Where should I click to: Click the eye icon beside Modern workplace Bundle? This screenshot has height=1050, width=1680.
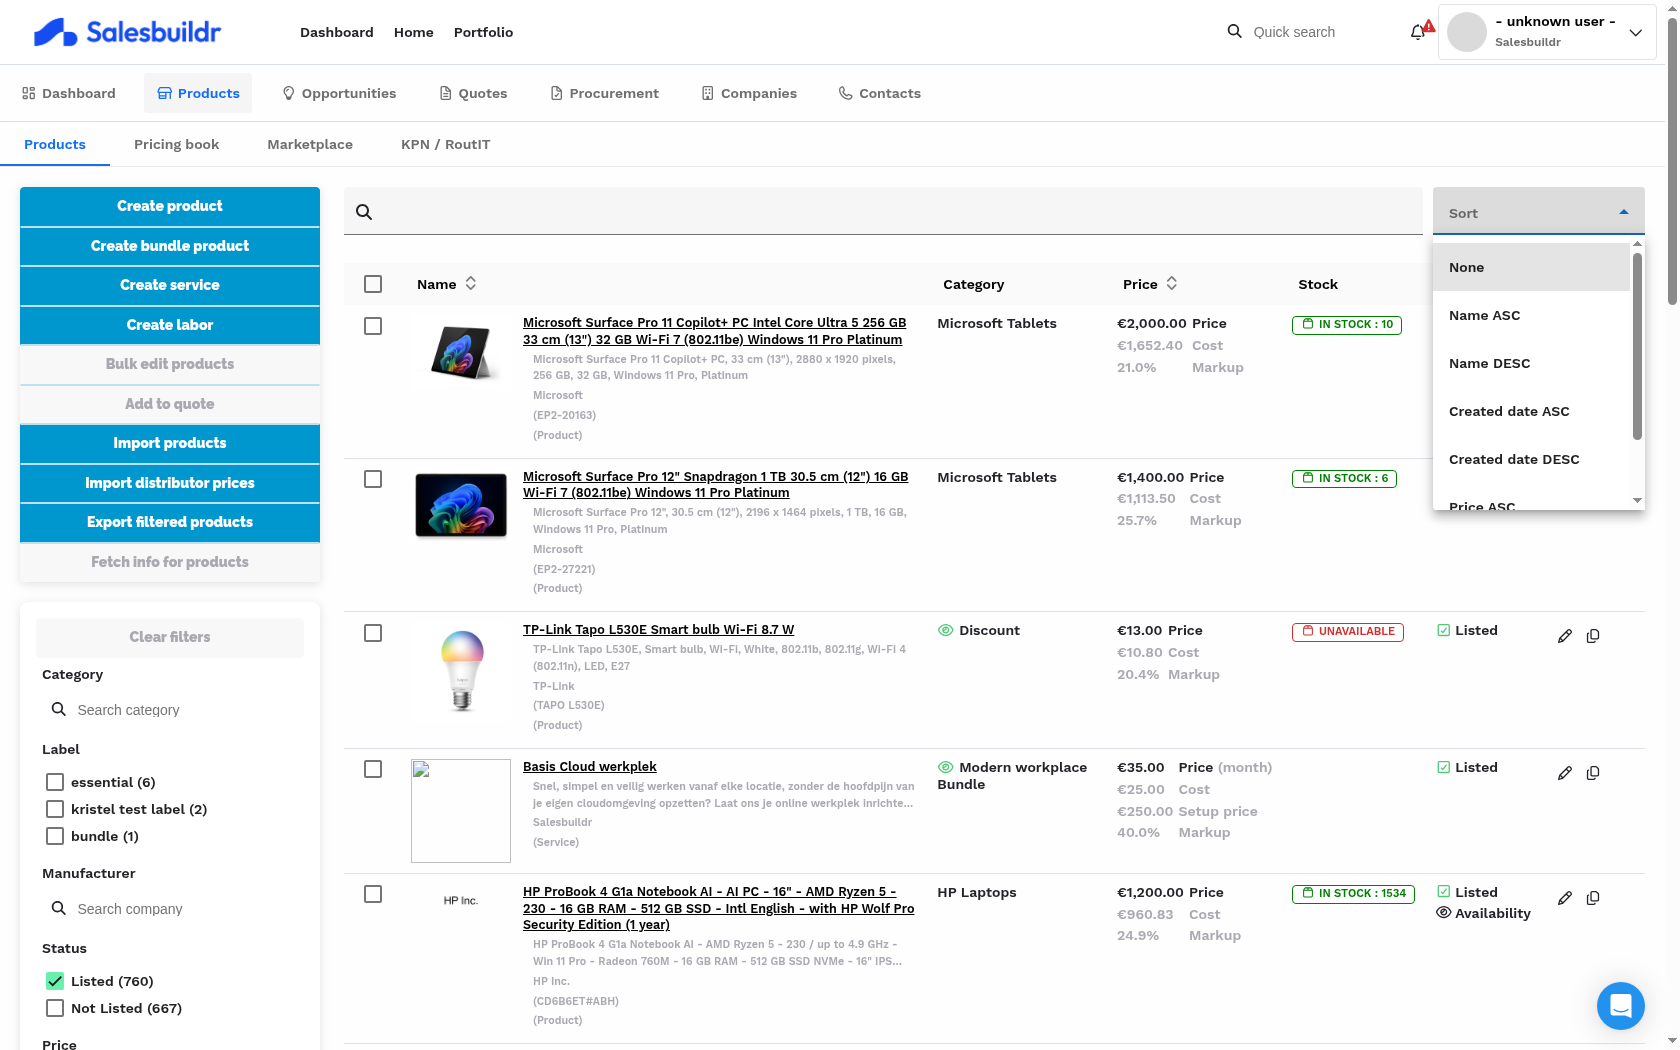945,767
